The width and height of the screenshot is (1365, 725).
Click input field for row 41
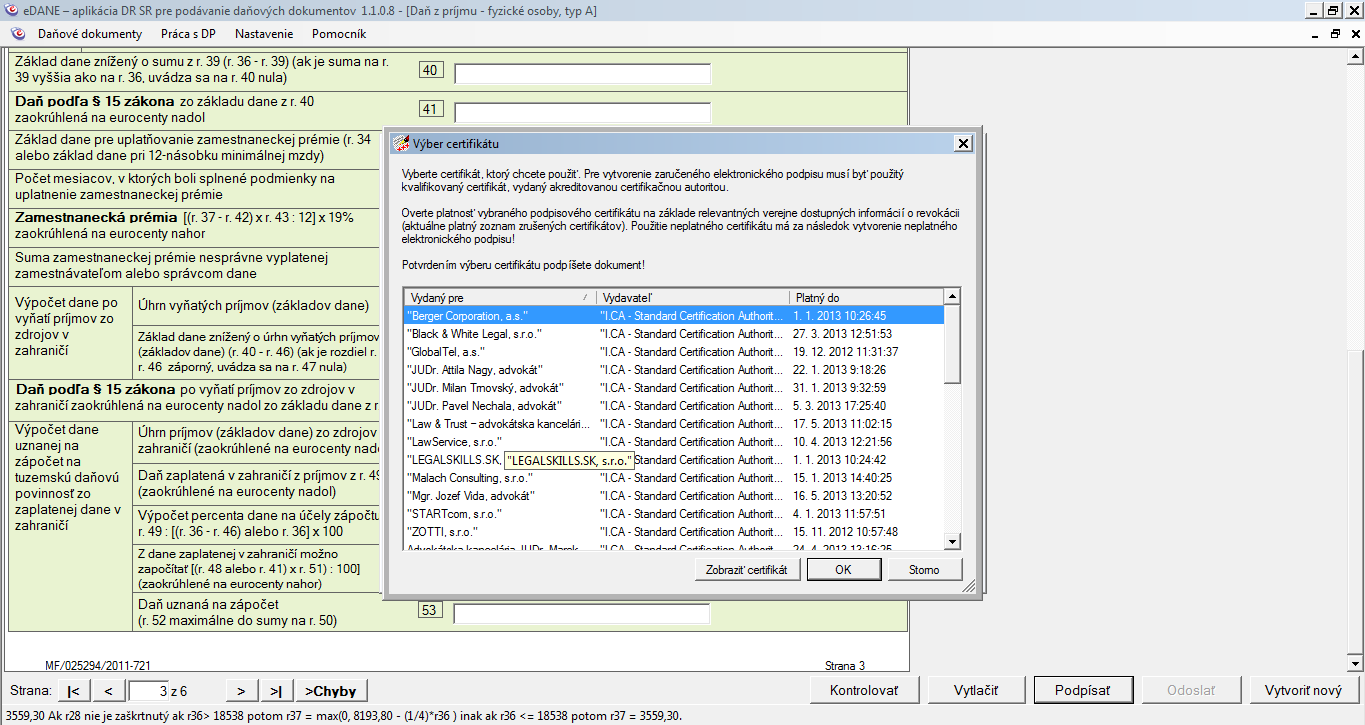[x=582, y=112]
